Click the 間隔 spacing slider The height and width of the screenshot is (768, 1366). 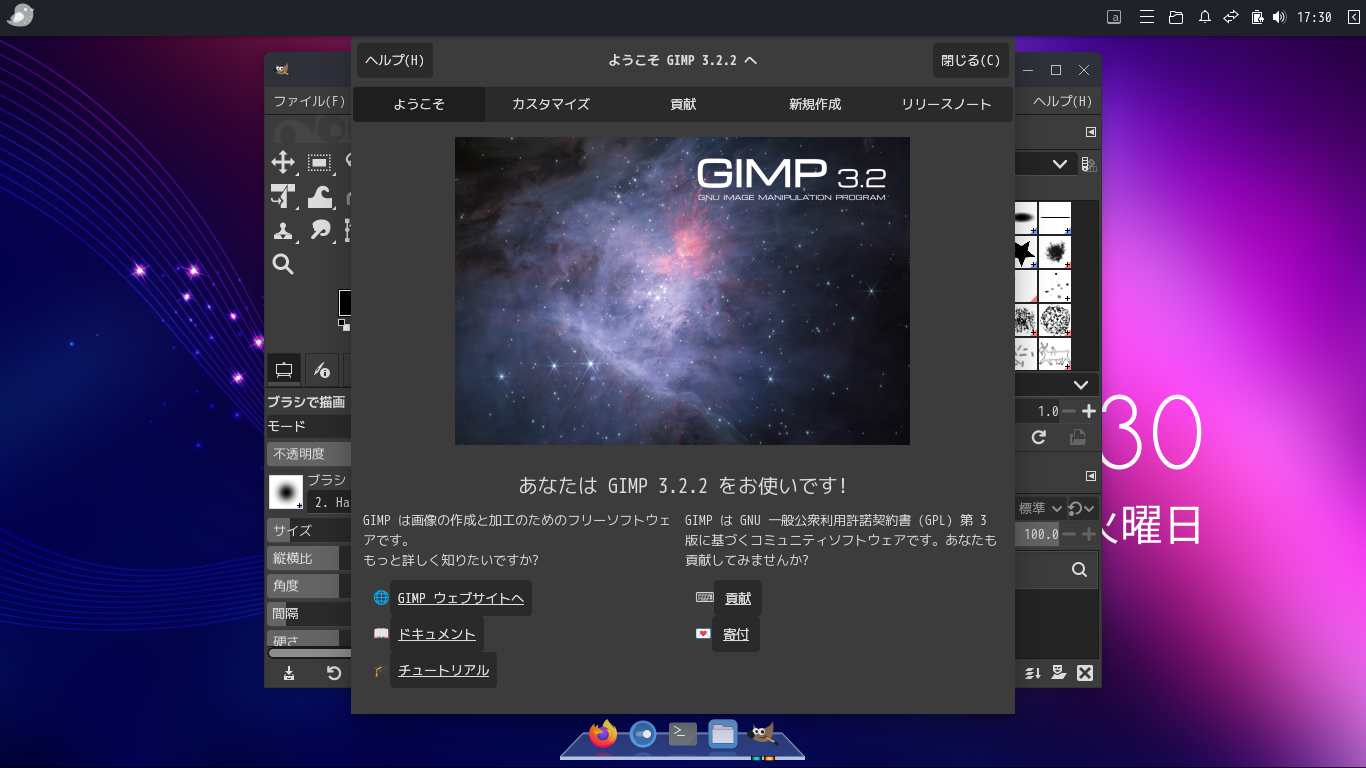pyautogui.click(x=309, y=613)
